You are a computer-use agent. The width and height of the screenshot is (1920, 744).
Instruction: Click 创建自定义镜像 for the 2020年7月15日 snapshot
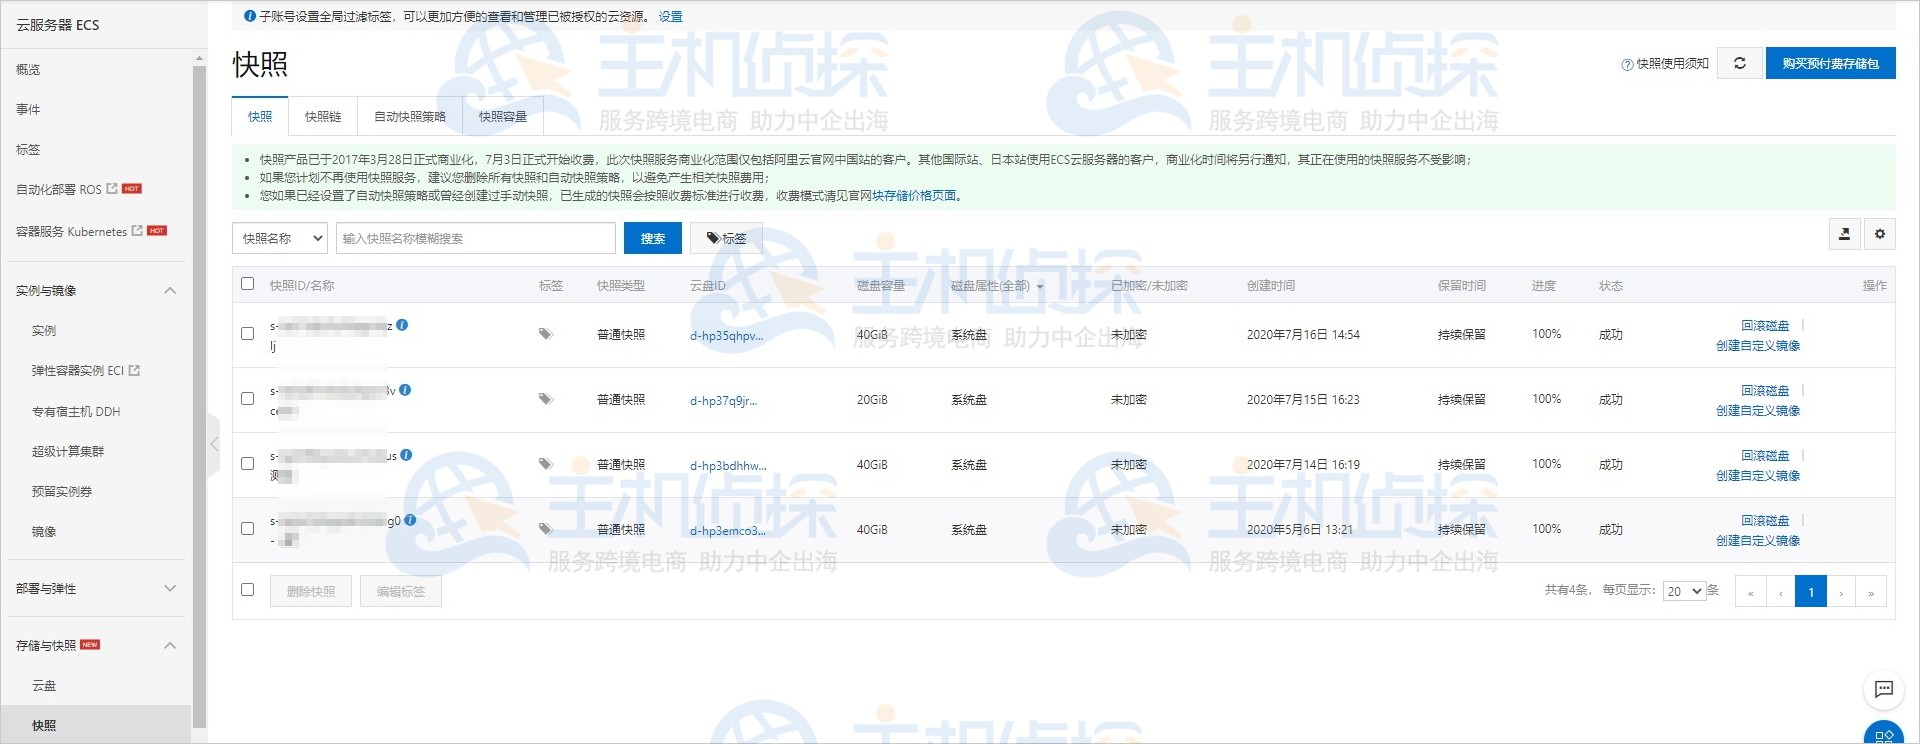coord(1758,410)
